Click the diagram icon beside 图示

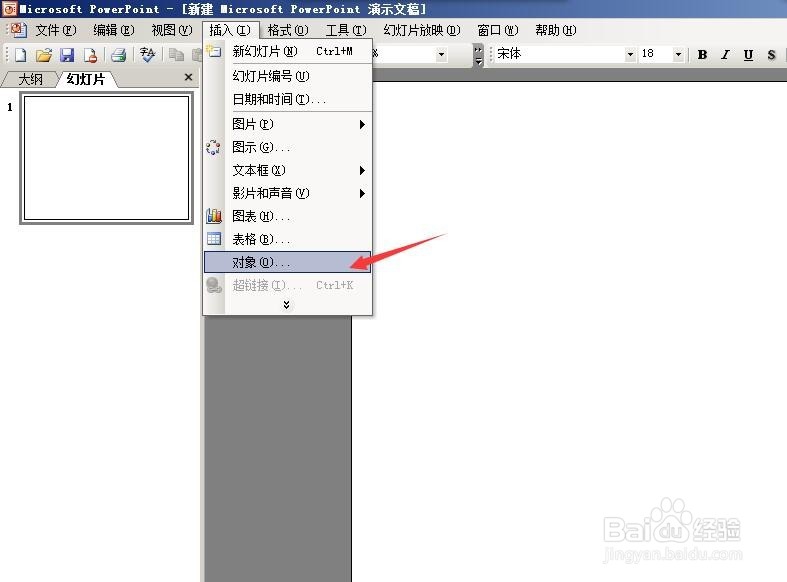coord(213,148)
